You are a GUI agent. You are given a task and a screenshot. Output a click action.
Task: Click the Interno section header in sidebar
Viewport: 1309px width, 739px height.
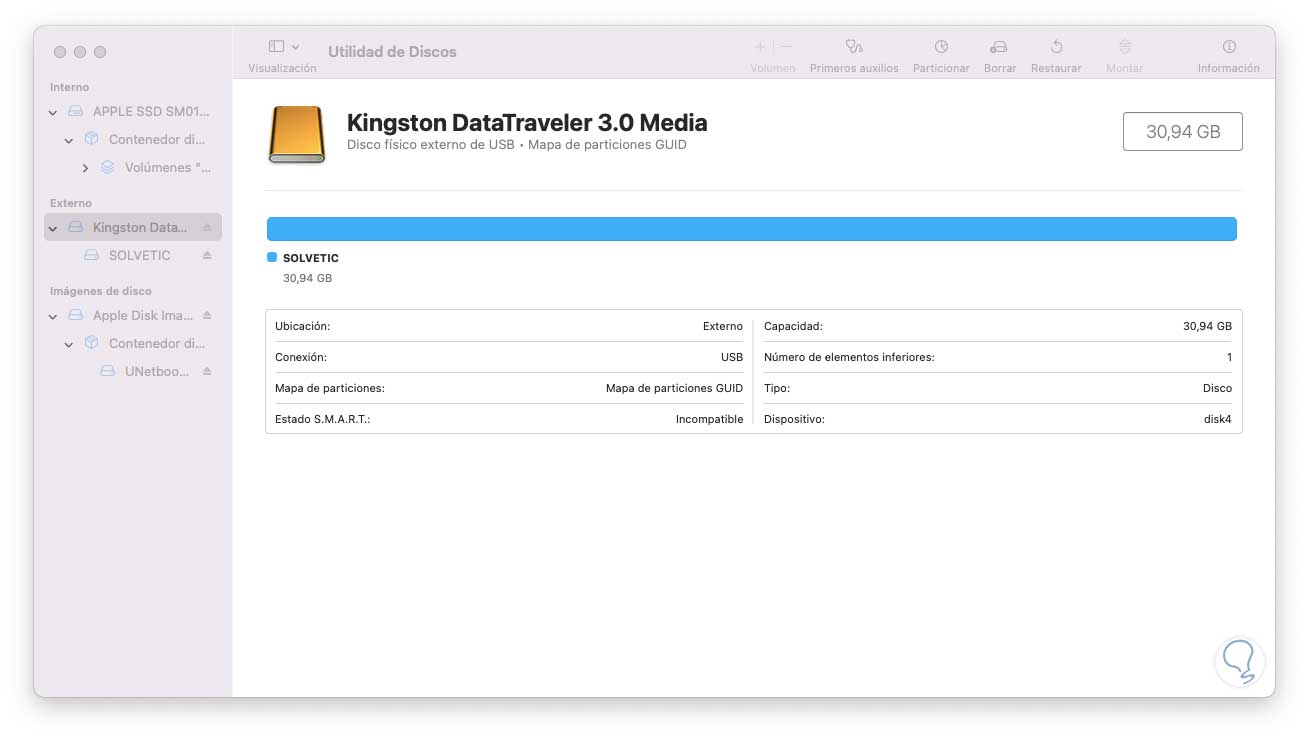coord(70,87)
